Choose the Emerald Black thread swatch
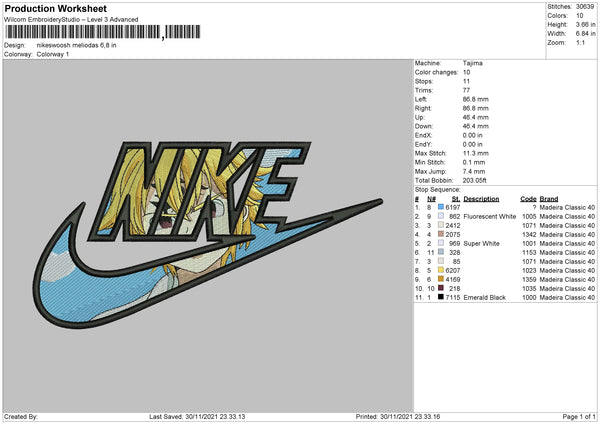 point(442,298)
